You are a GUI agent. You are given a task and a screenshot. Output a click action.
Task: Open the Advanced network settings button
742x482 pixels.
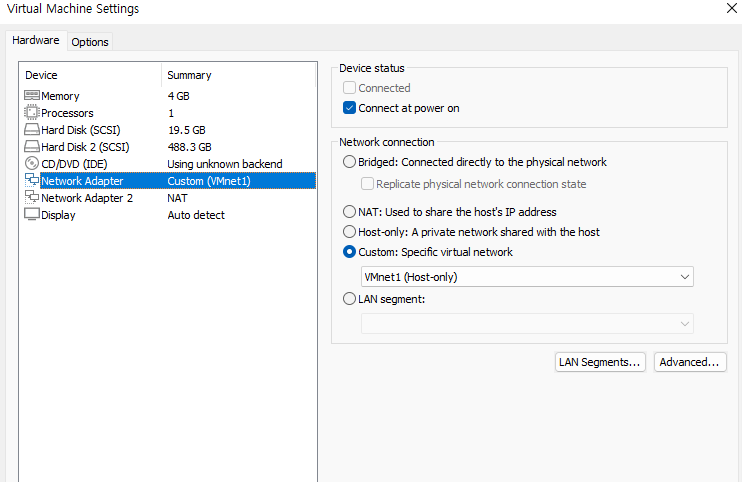[690, 362]
